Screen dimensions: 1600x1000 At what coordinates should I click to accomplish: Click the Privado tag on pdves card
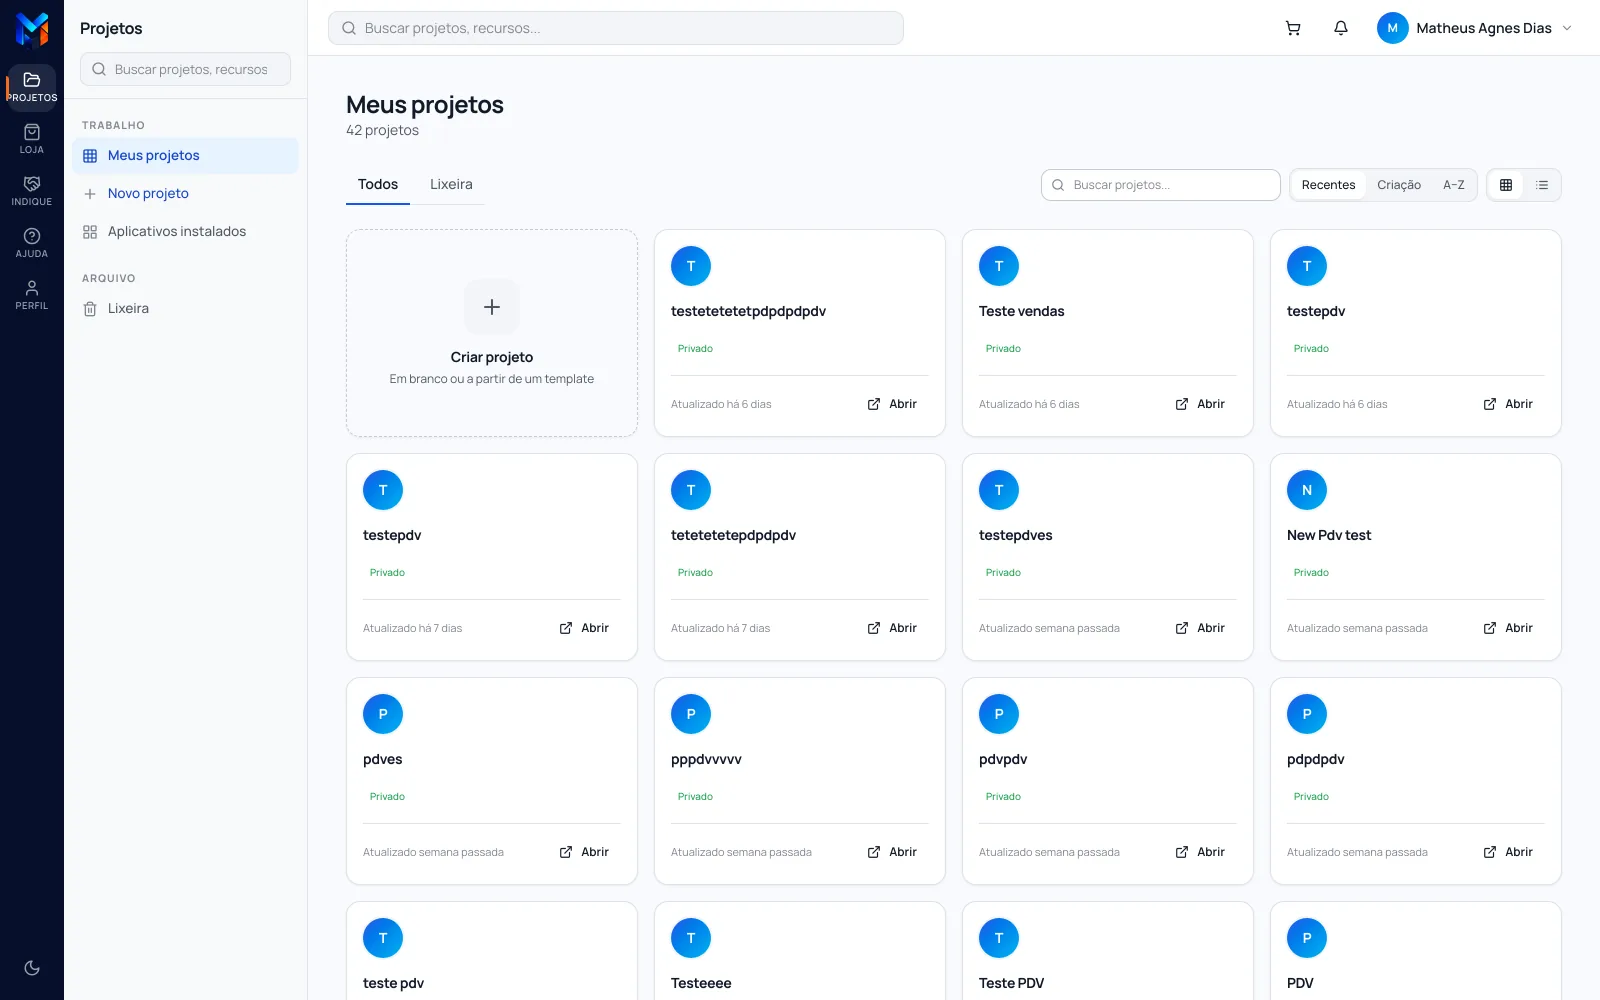pyautogui.click(x=387, y=797)
